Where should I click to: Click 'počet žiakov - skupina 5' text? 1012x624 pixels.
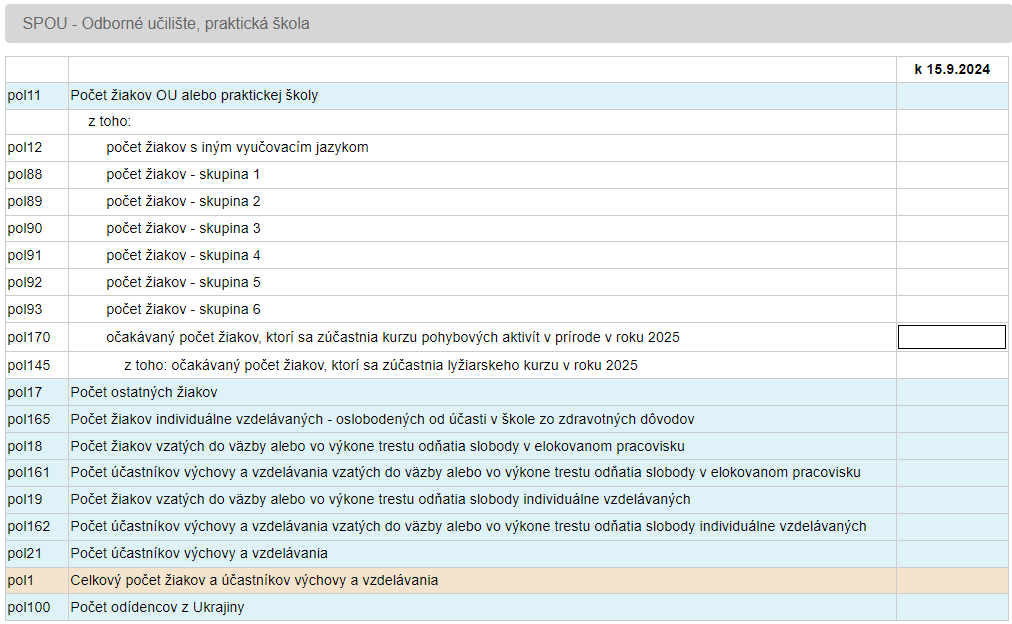click(183, 283)
